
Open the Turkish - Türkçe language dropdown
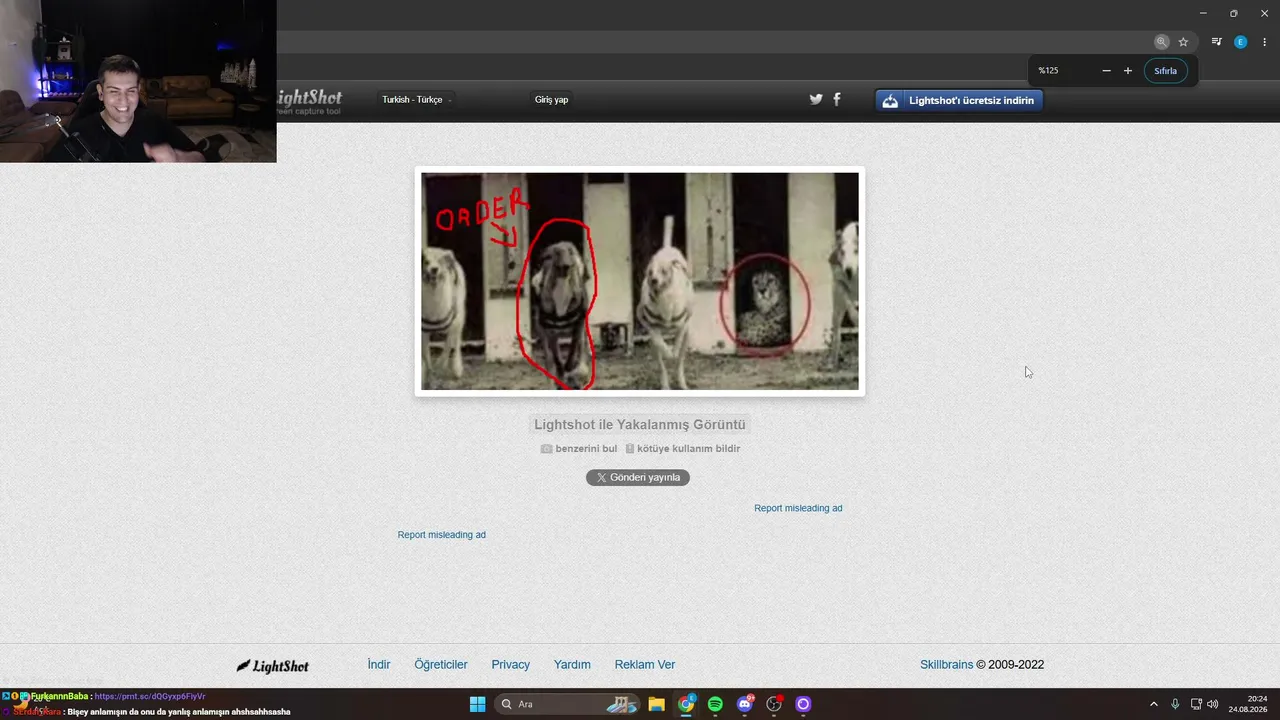[x=416, y=100]
